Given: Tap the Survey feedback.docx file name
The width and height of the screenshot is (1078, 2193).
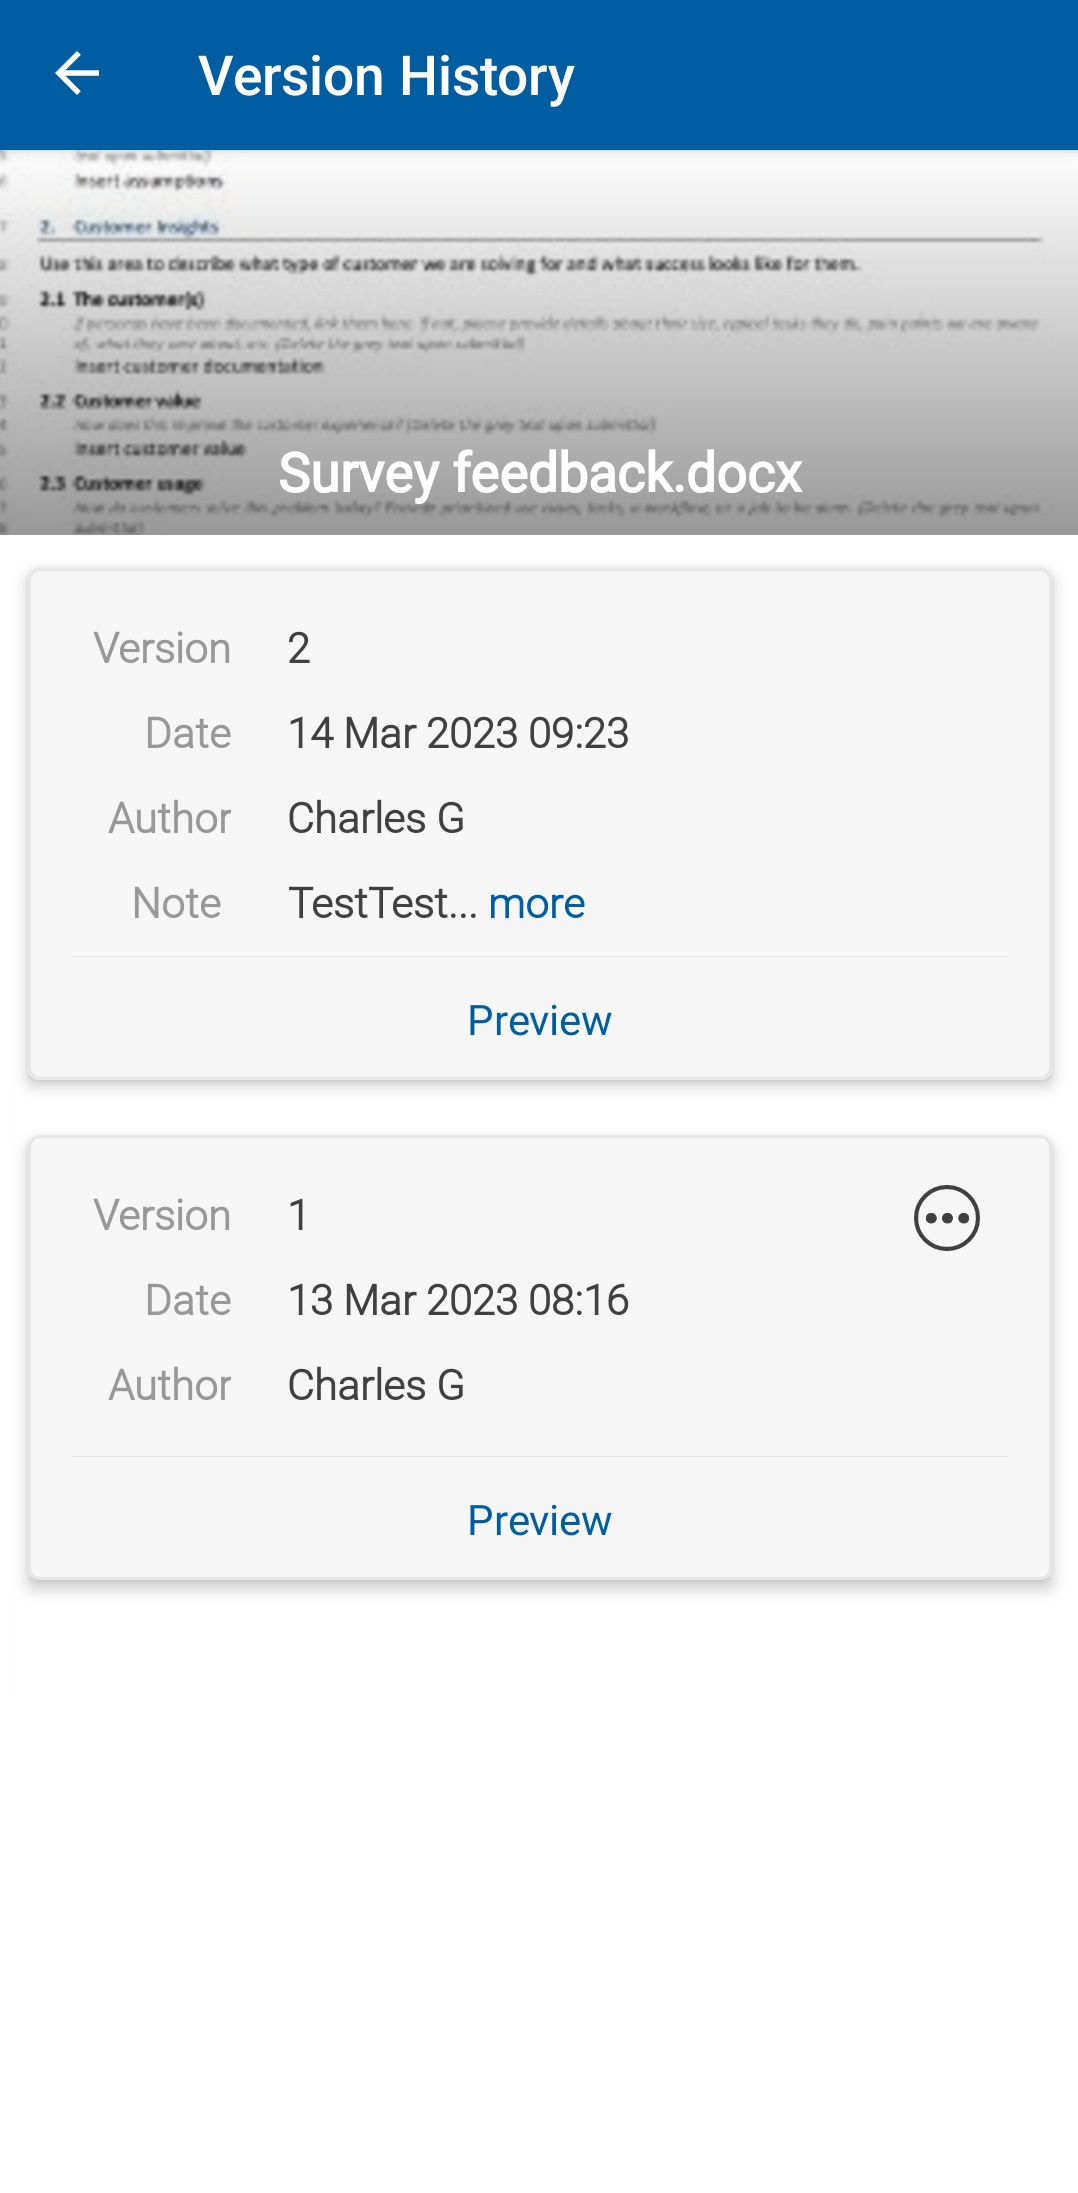Looking at the screenshot, I should pos(540,473).
